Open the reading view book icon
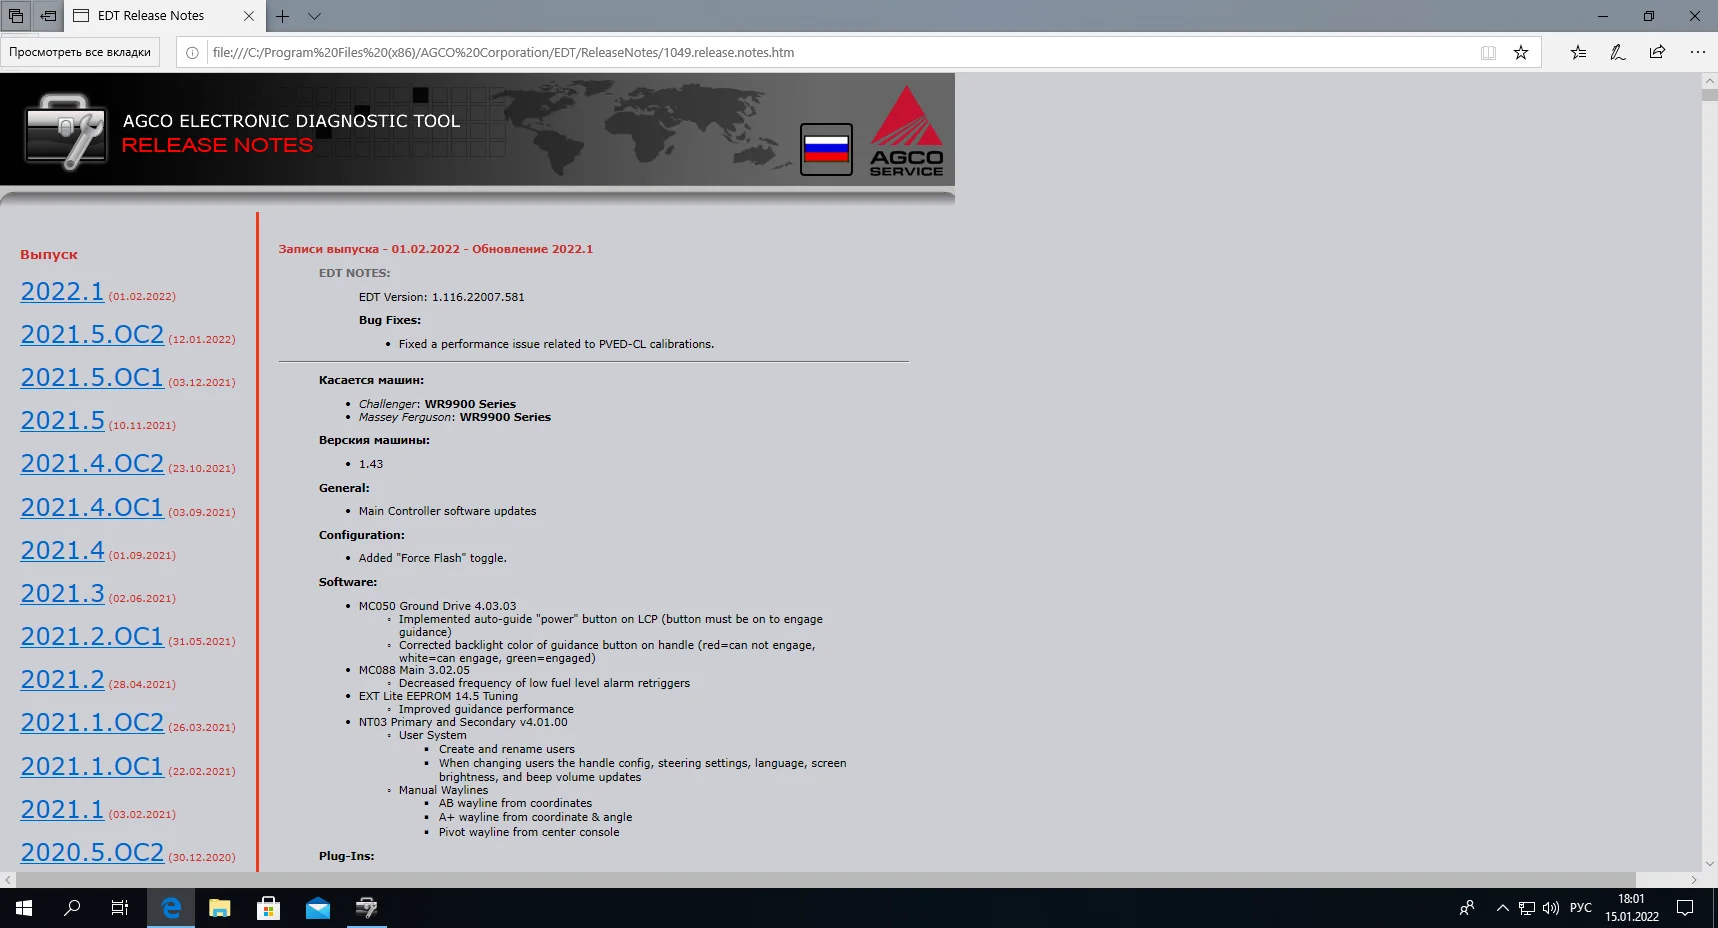The image size is (1718, 928). pyautogui.click(x=1488, y=53)
